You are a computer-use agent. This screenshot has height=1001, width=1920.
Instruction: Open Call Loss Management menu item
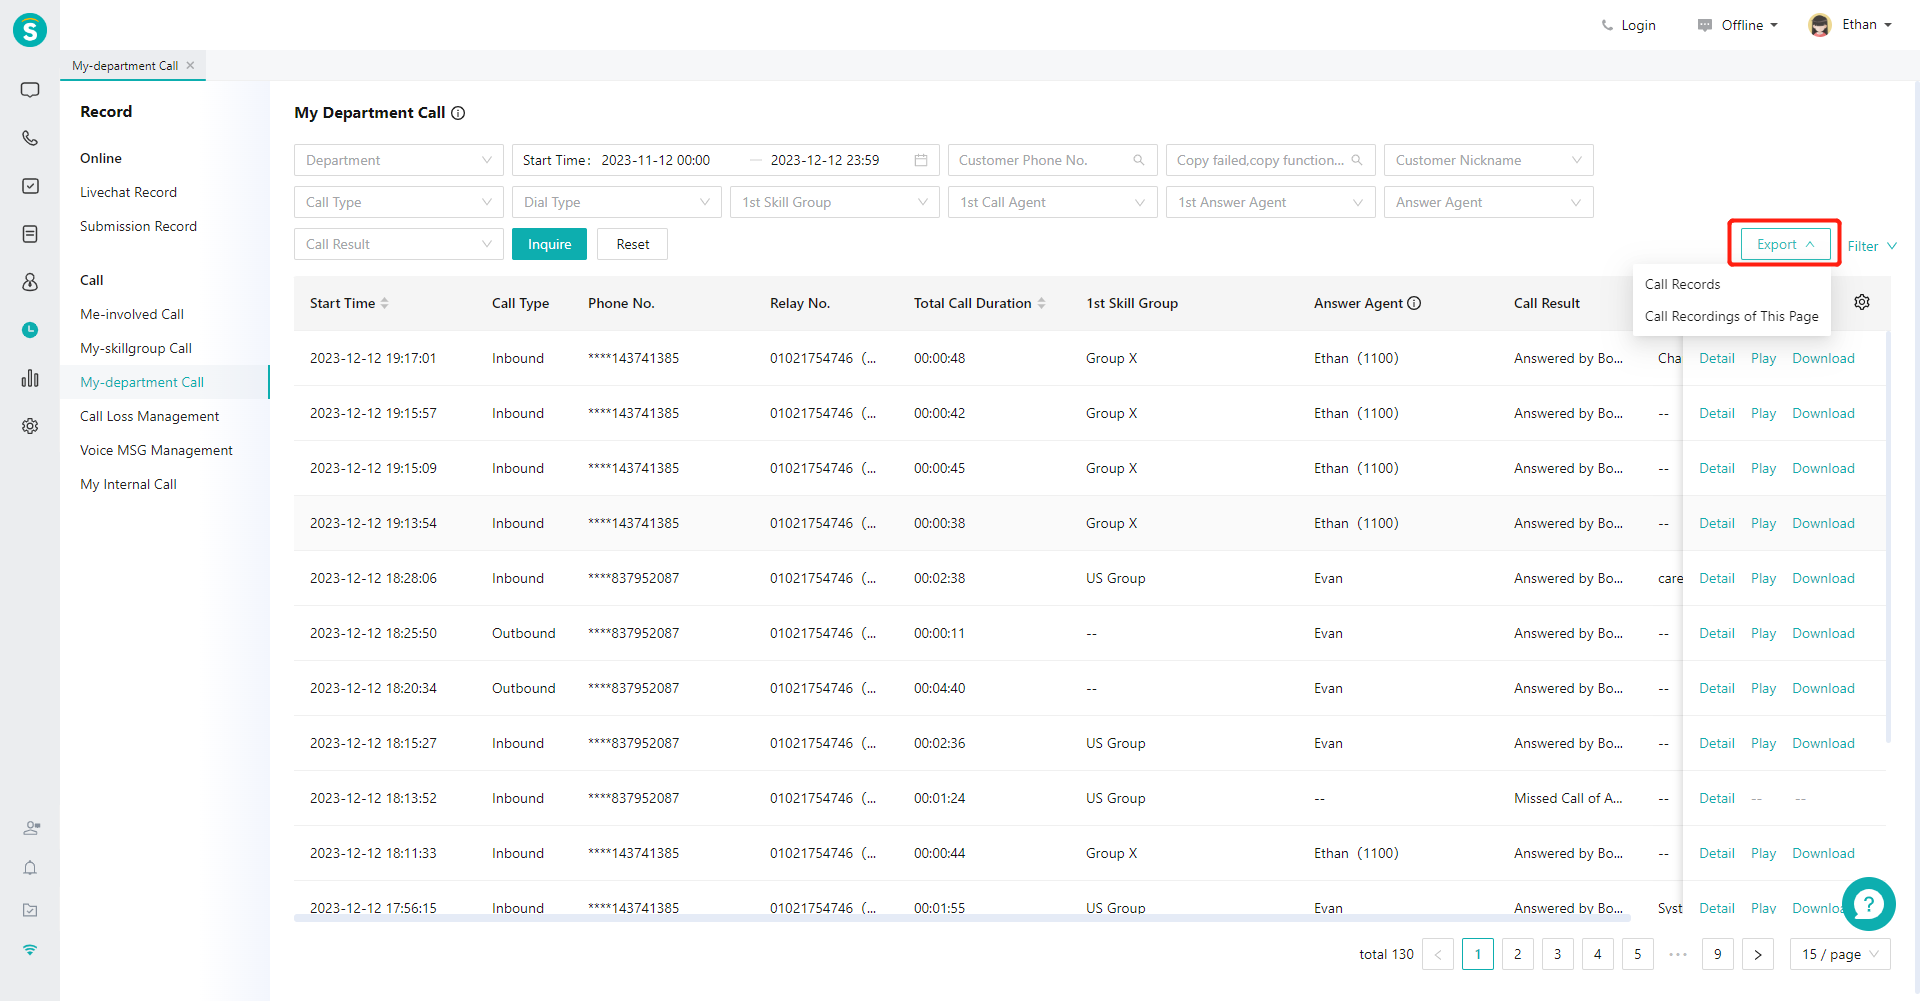tap(149, 416)
